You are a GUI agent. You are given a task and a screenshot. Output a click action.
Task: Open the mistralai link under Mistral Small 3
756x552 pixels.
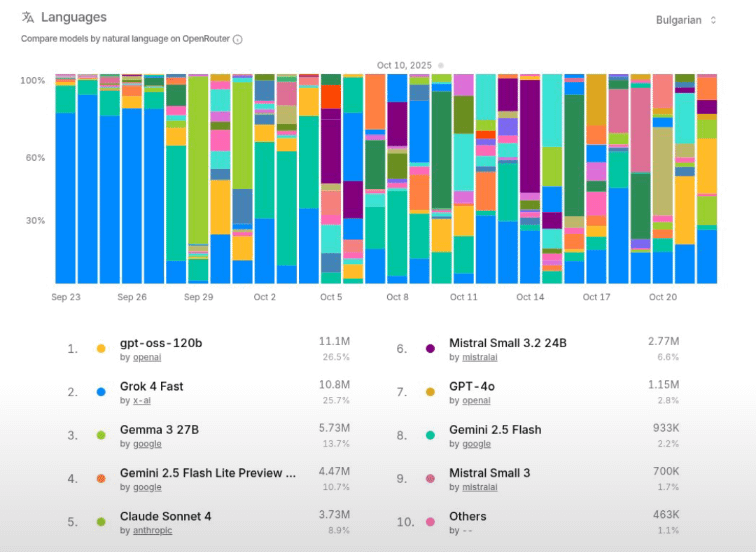474,487
